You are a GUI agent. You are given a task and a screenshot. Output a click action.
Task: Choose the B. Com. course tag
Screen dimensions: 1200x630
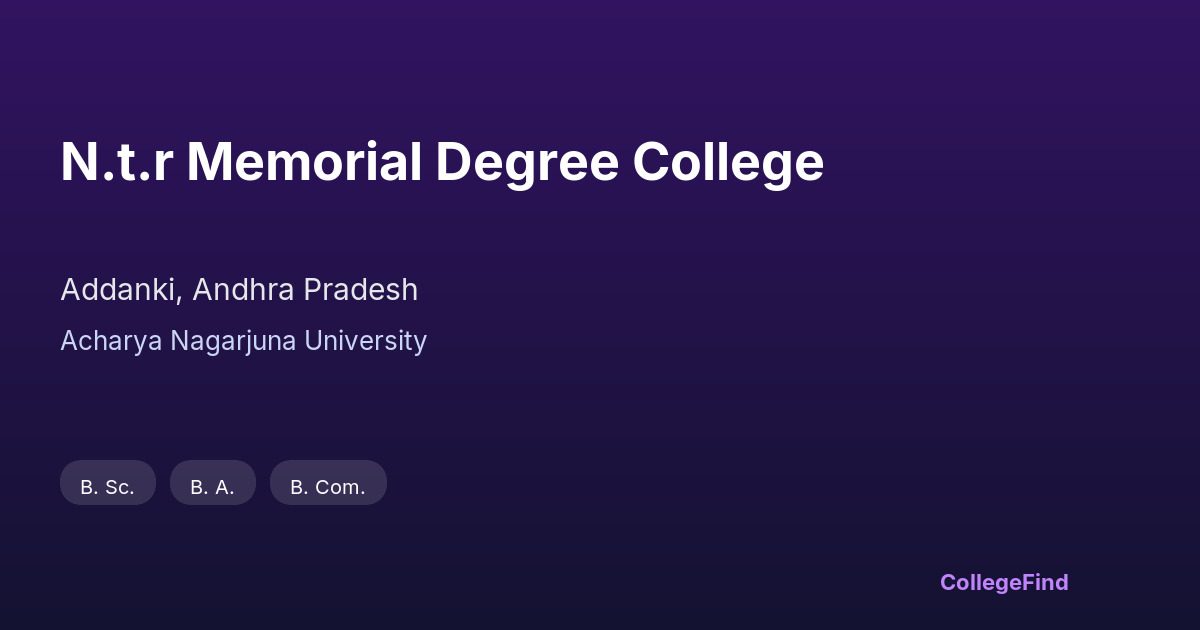click(x=328, y=483)
